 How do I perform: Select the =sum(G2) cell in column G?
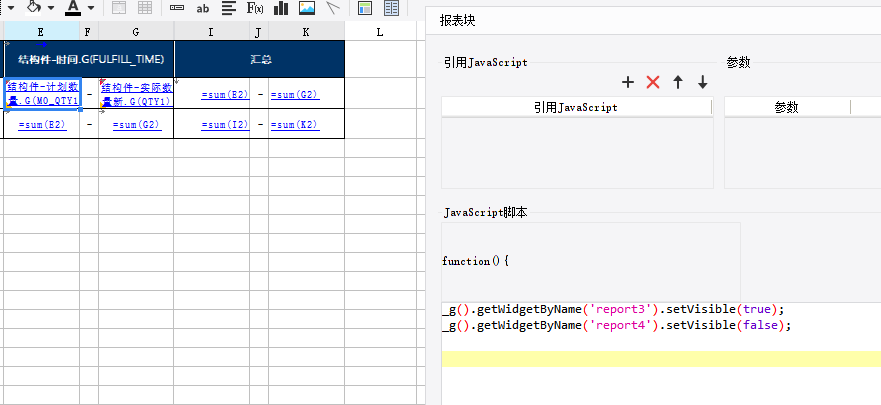pos(136,124)
